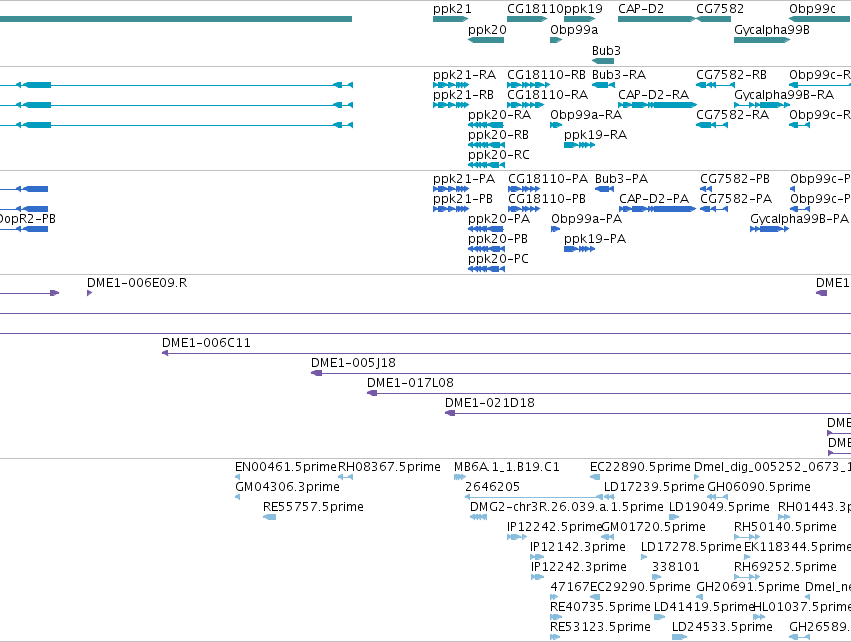Click EST LD19049.5prime
Screen dimensions: 851x642
coord(674,517)
